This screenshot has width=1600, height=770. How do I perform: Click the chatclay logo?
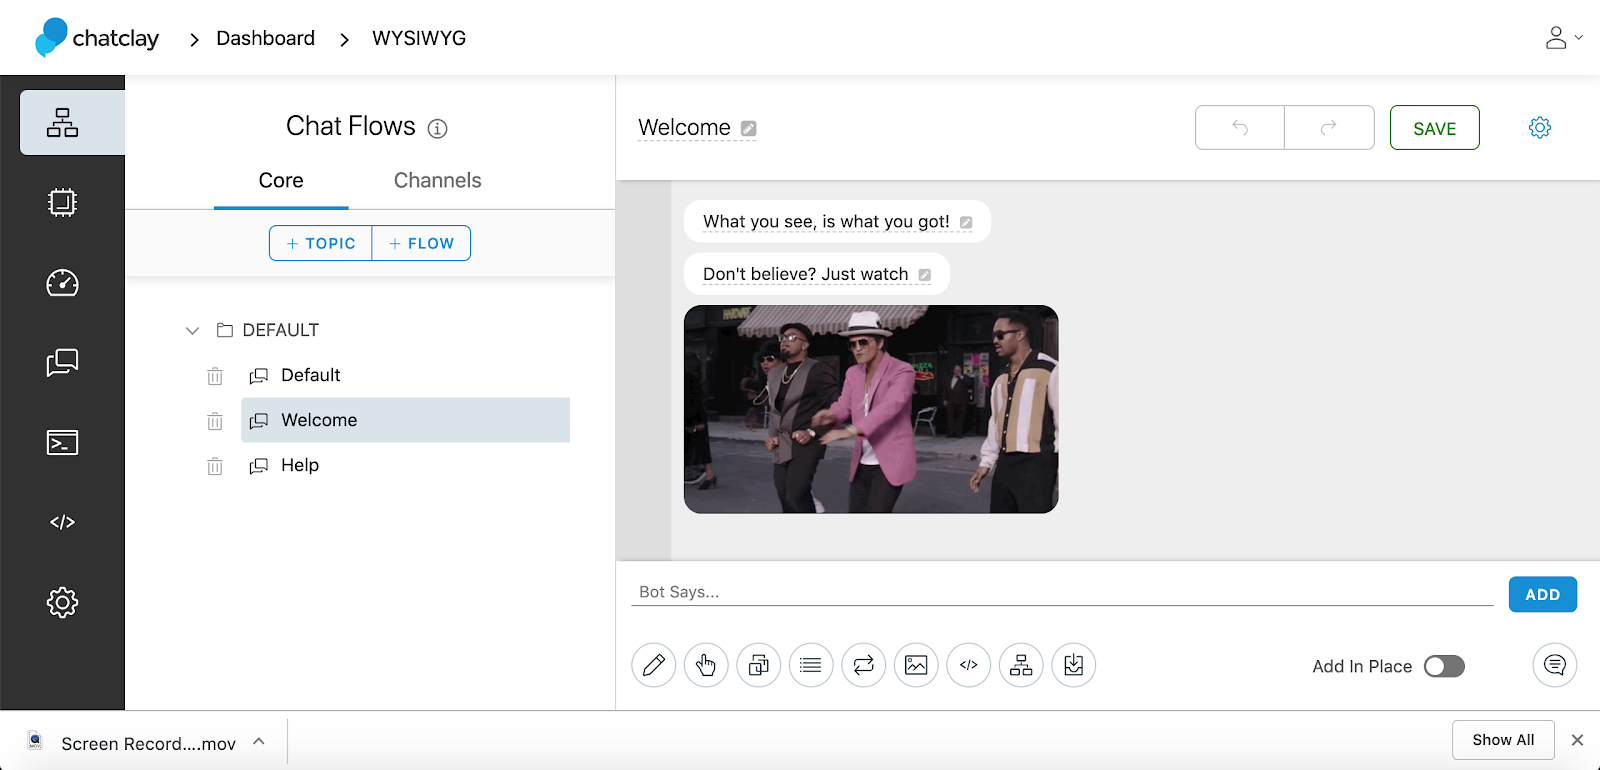pyautogui.click(x=97, y=38)
